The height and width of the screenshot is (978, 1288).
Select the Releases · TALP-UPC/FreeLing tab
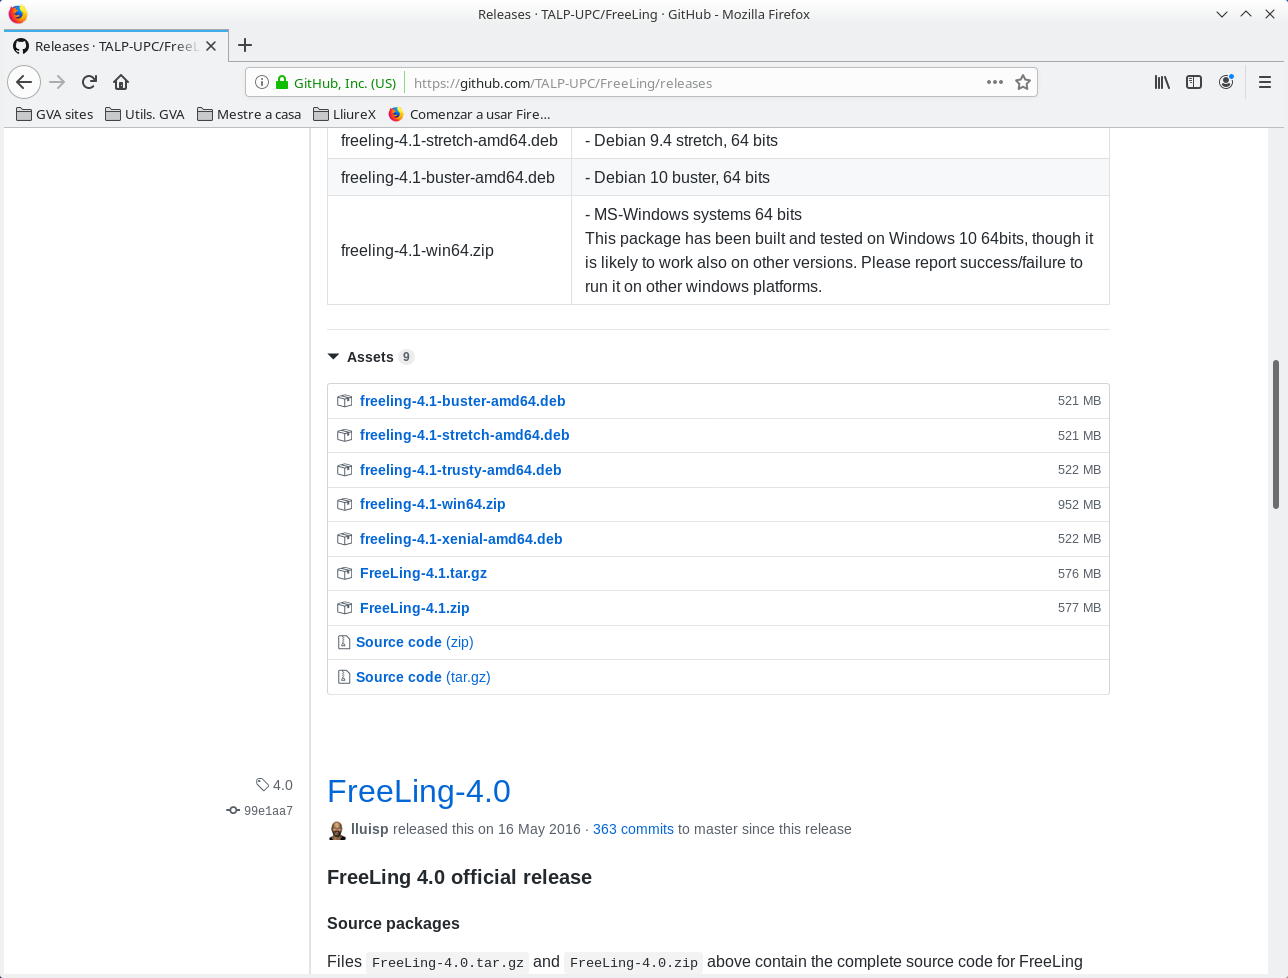coord(116,46)
